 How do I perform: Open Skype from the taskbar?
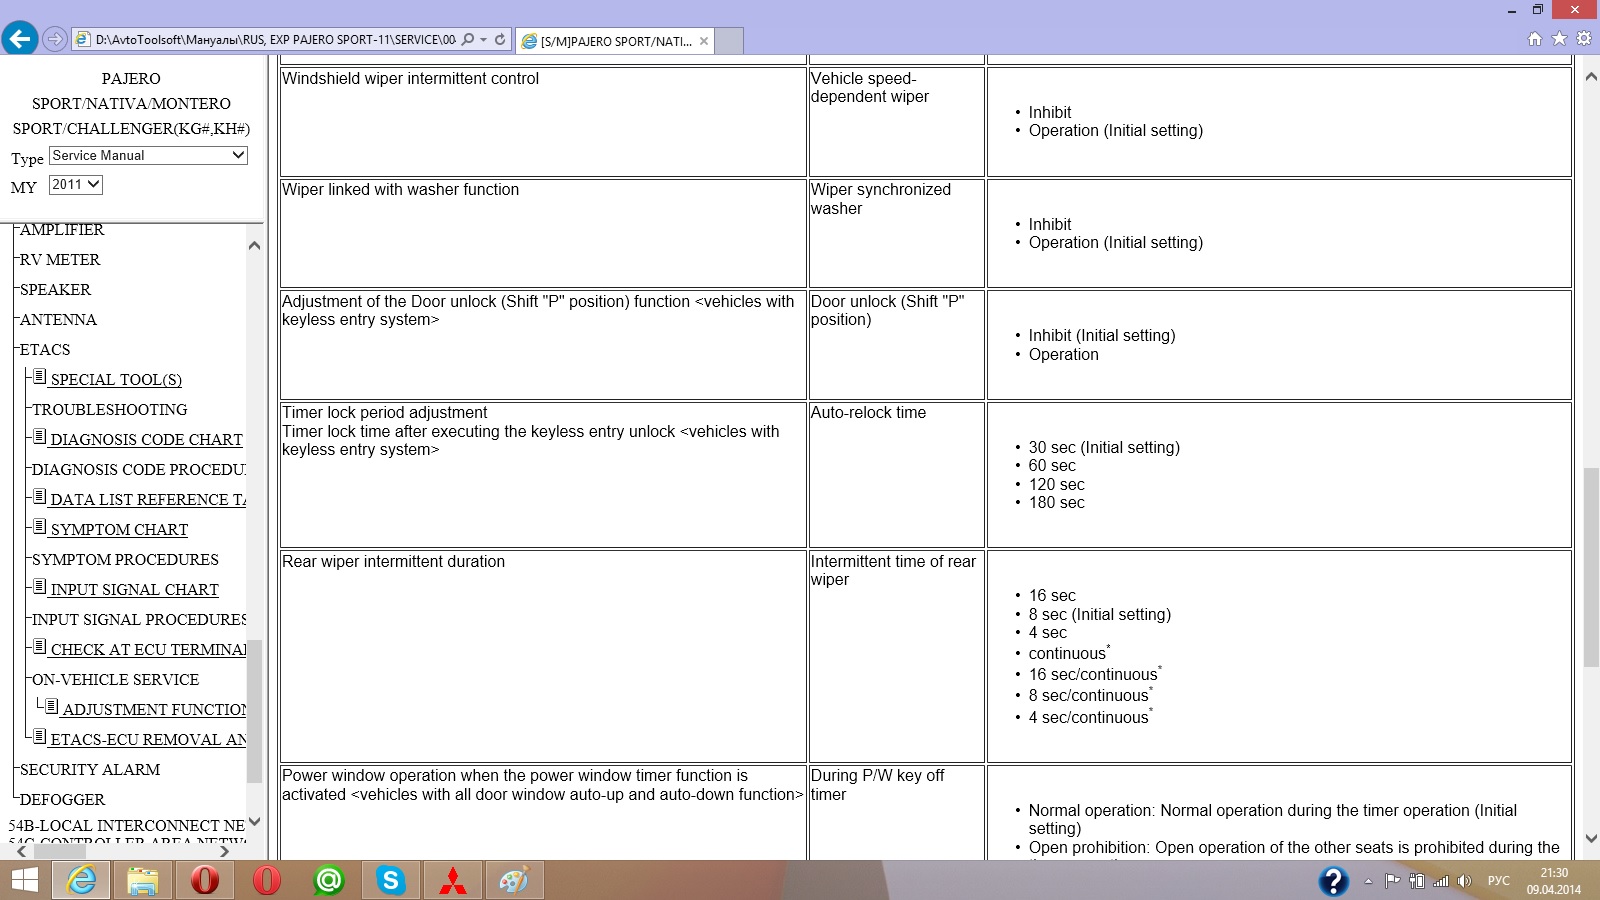click(x=391, y=880)
